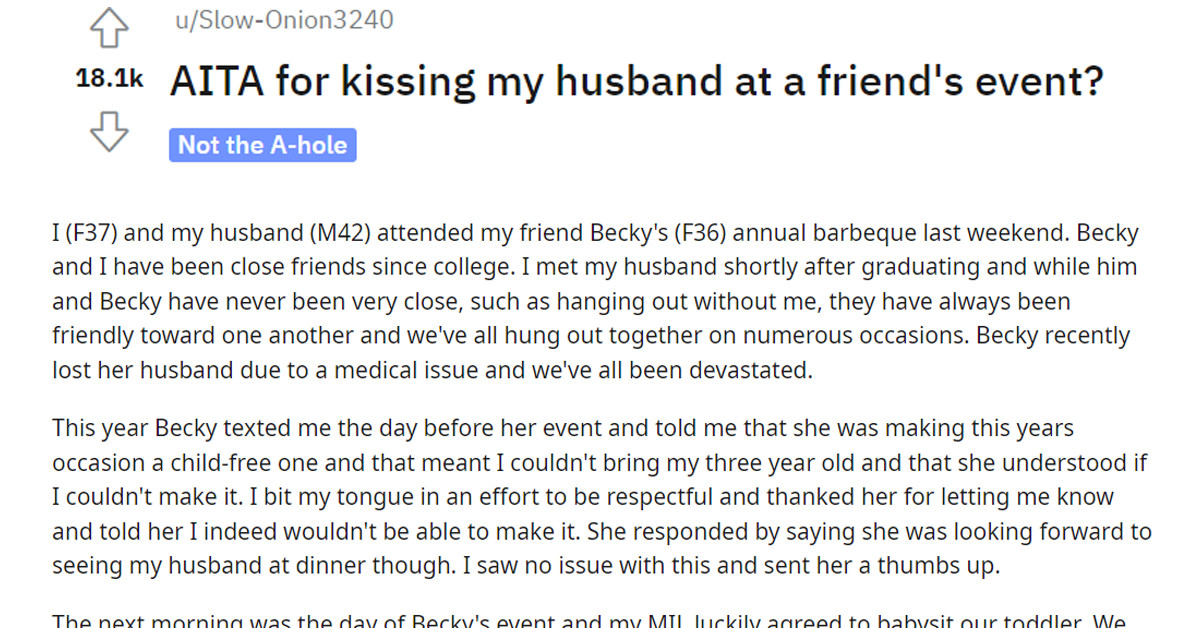Click the Slow-Onion3240 author name
Image resolution: width=1200 pixels, height=628 pixels.
[x=280, y=18]
